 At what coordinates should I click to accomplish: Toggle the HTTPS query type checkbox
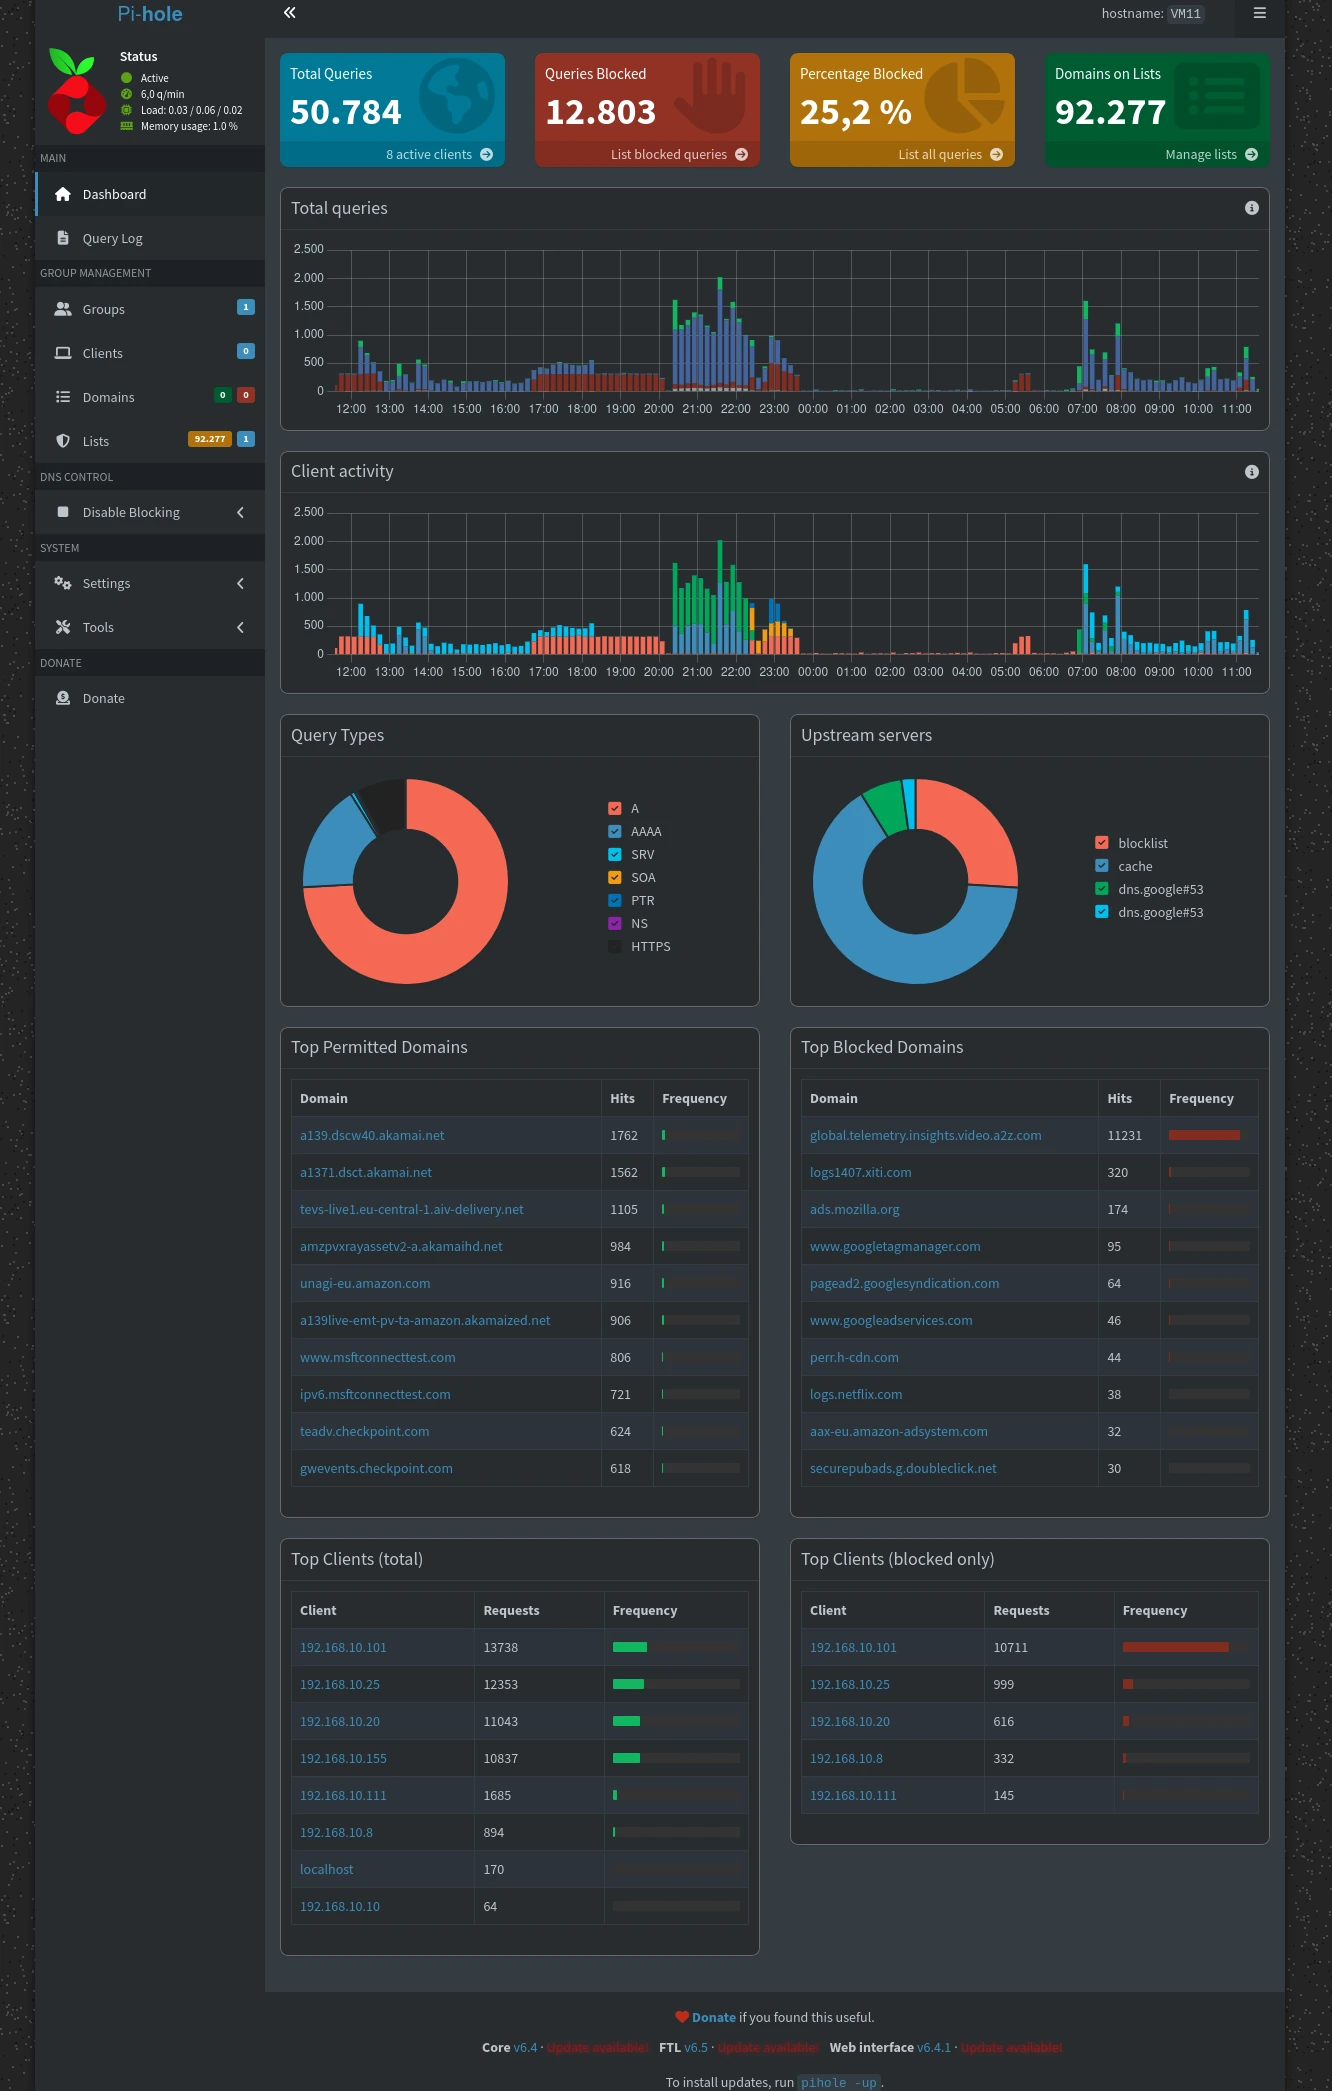(x=615, y=947)
